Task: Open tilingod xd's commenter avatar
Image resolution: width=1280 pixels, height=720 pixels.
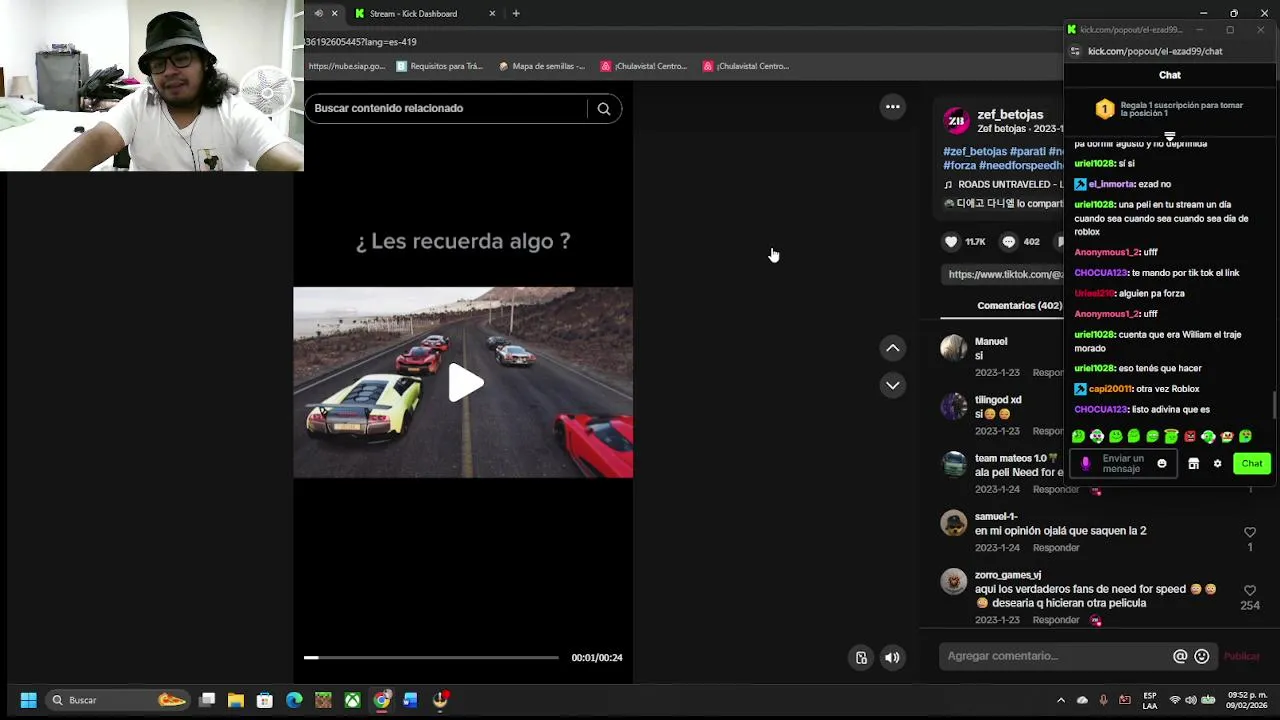Action: pos(954,406)
